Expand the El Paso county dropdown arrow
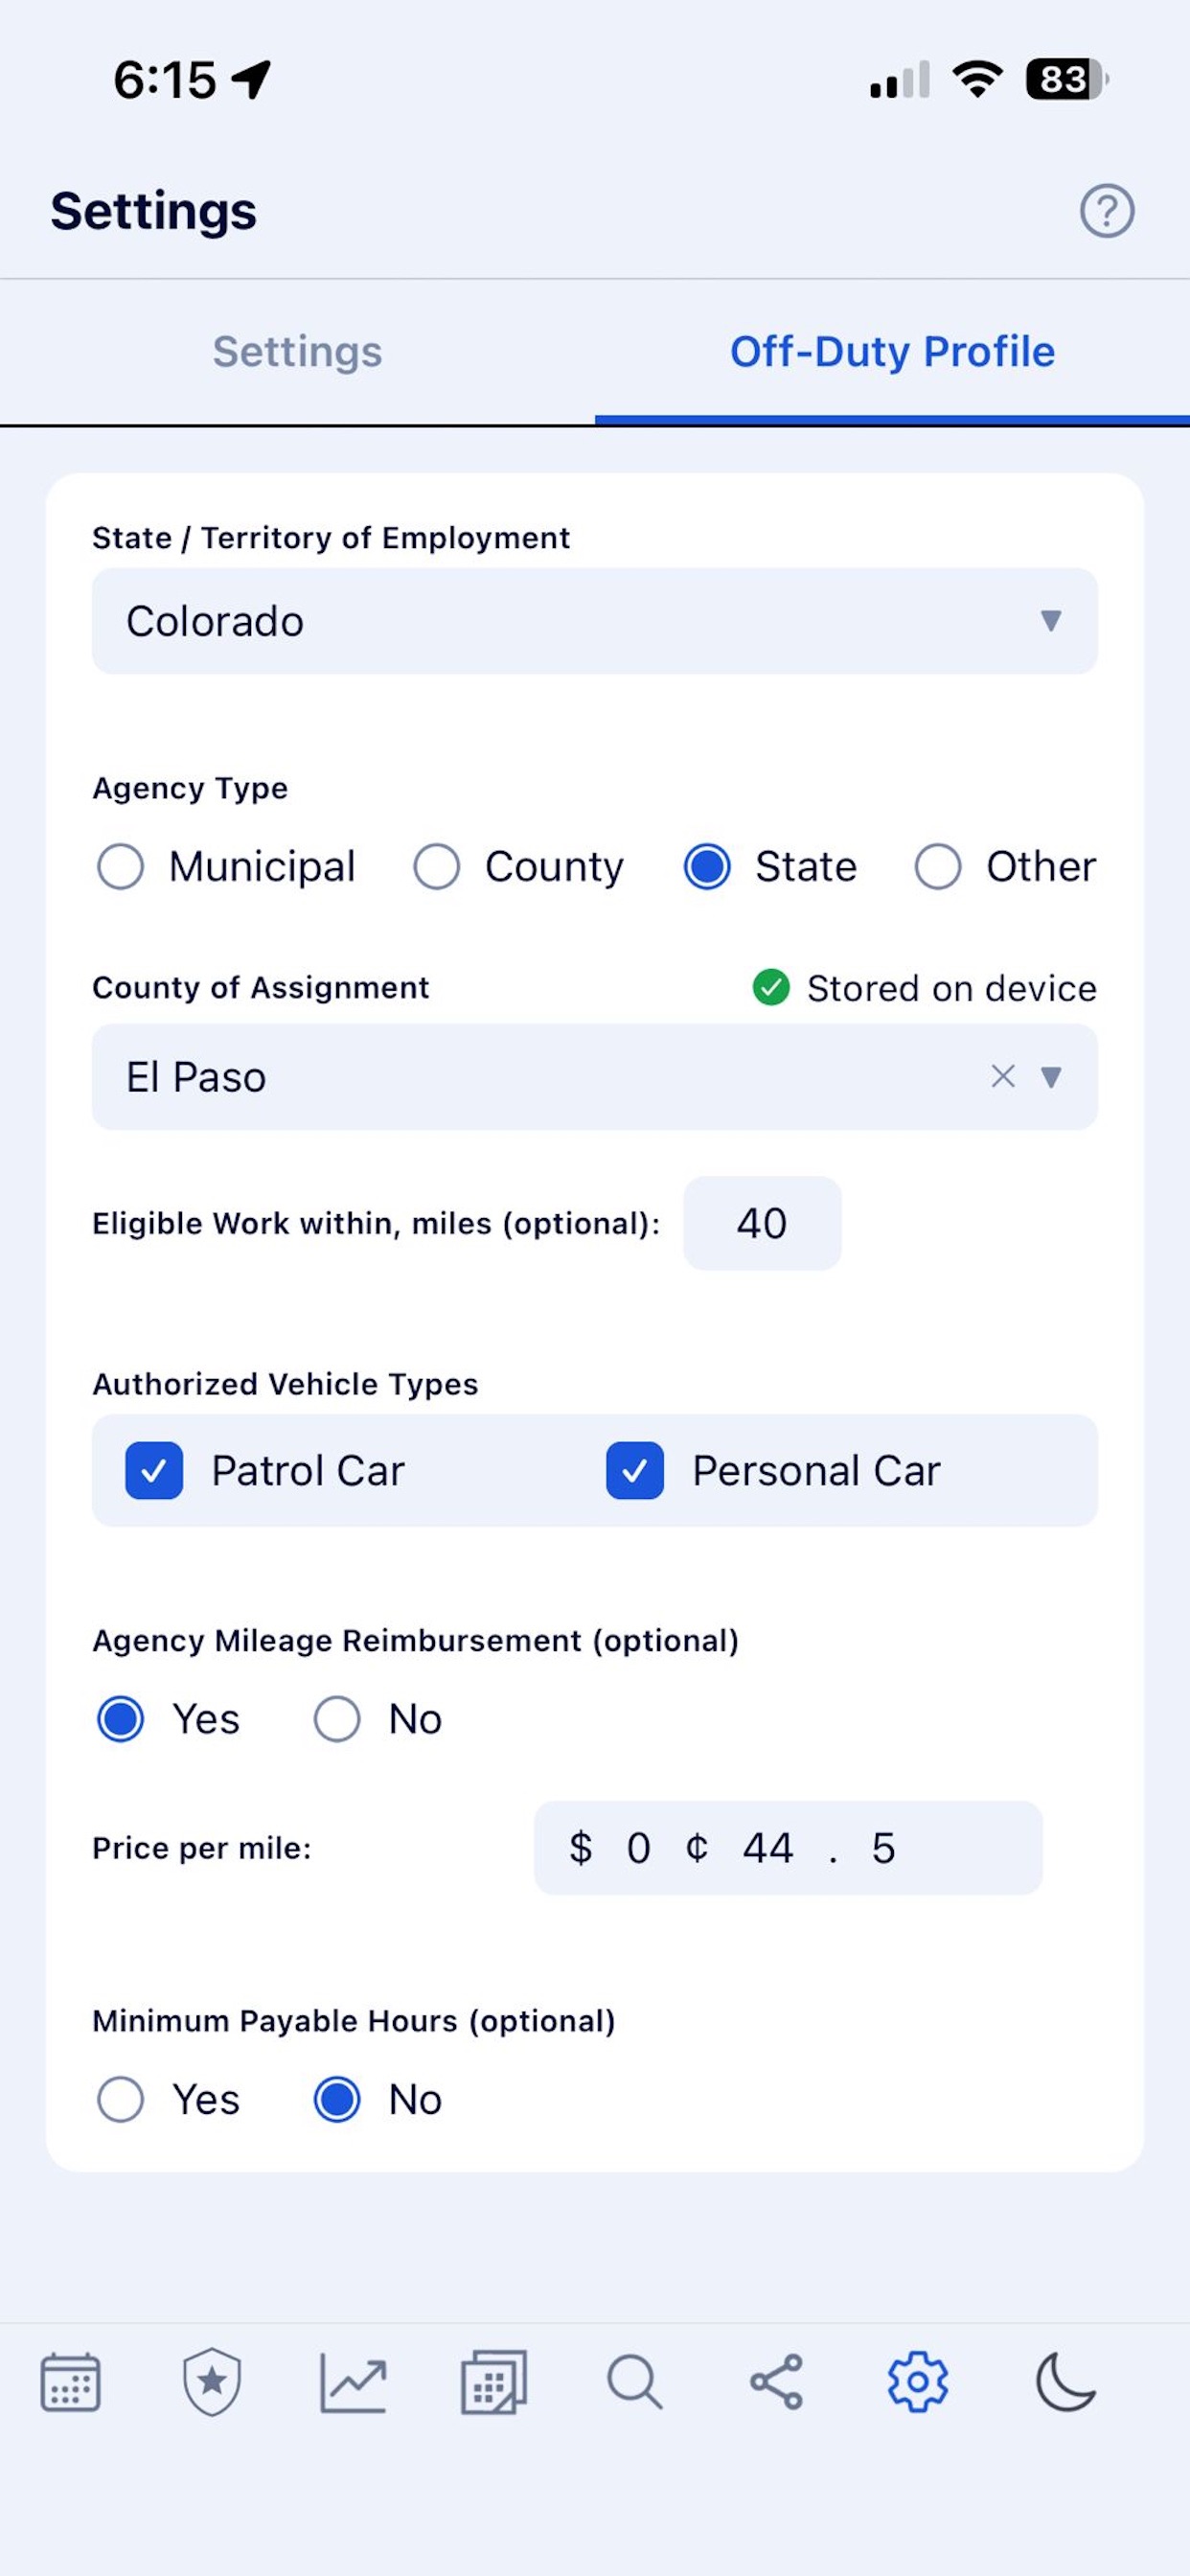Screen dimensions: 1190x2576 pos(1051,1077)
